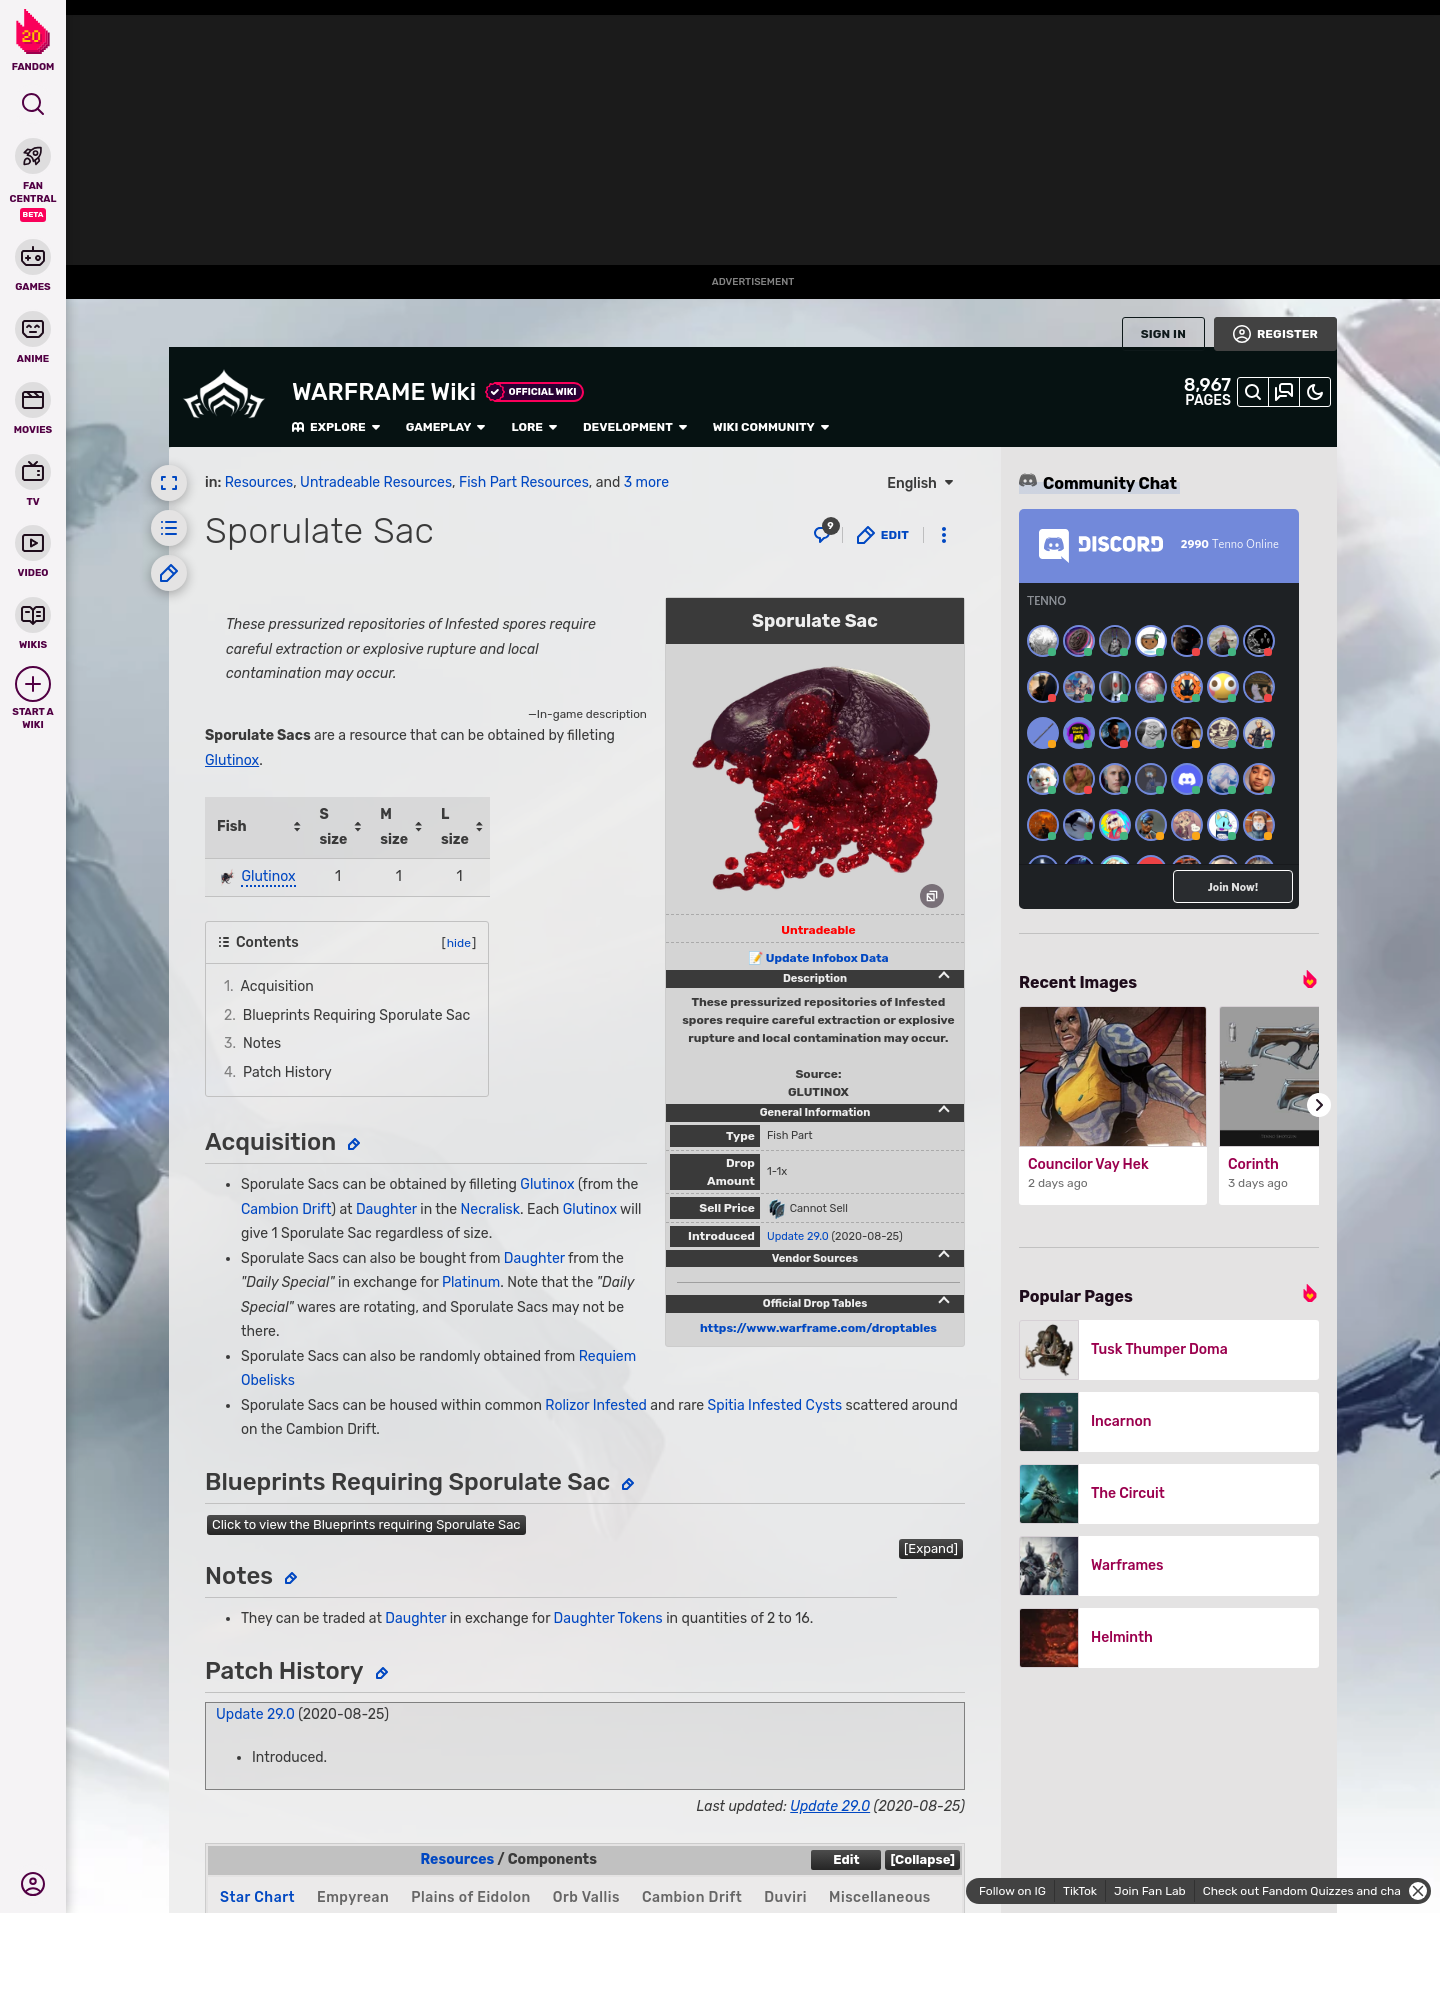1440x2000 pixels.
Task: Show next Recent Images with arrow
Action: [1319, 1105]
